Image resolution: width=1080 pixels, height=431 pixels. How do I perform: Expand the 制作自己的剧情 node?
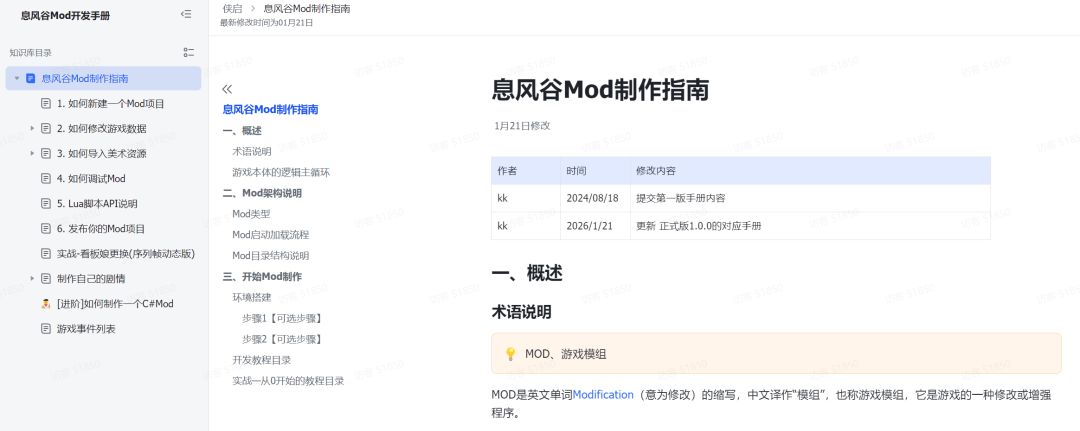(32, 279)
